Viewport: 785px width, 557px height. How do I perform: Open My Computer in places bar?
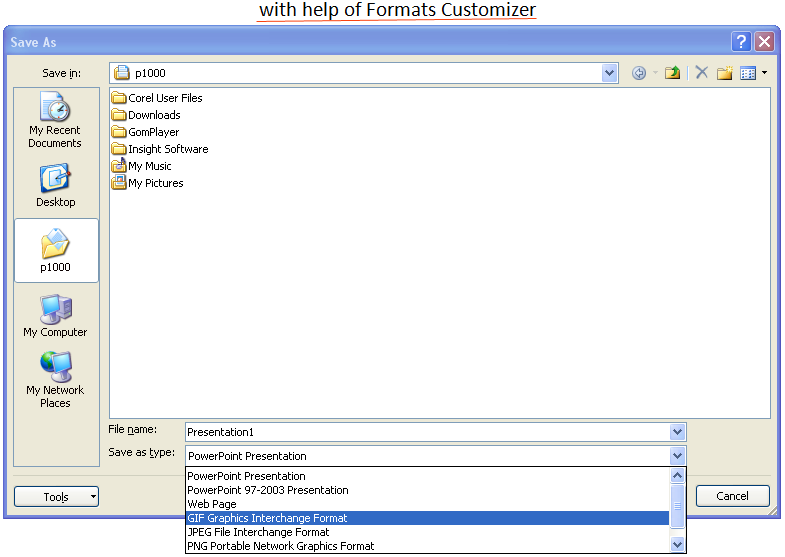point(55,315)
